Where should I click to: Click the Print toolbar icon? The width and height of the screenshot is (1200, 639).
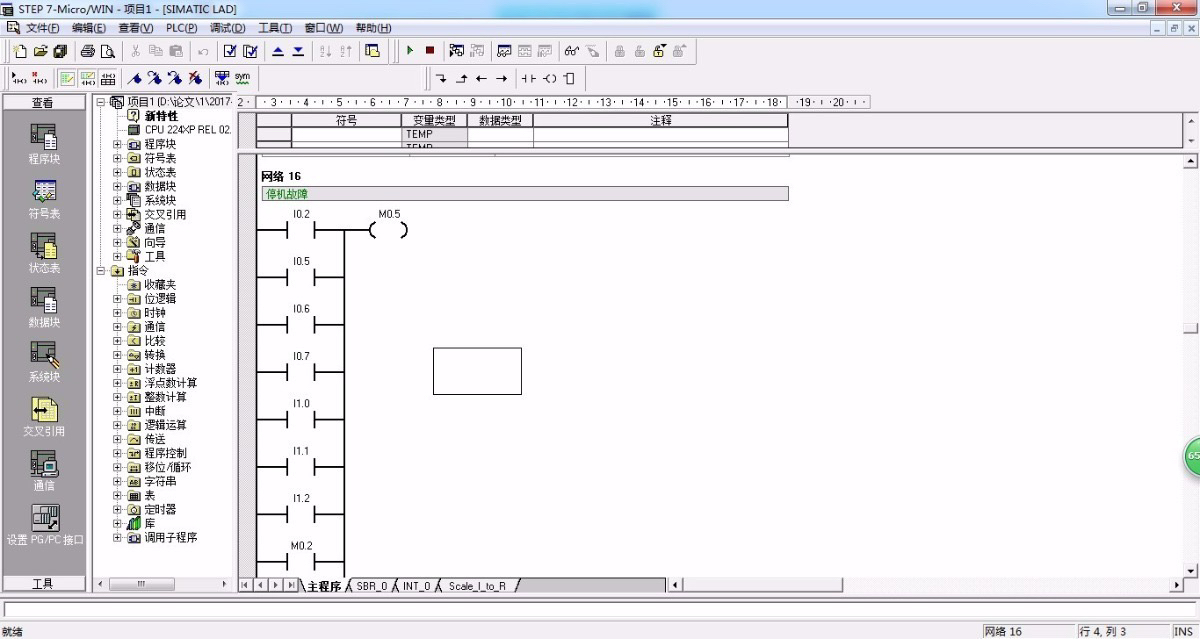click(x=88, y=51)
